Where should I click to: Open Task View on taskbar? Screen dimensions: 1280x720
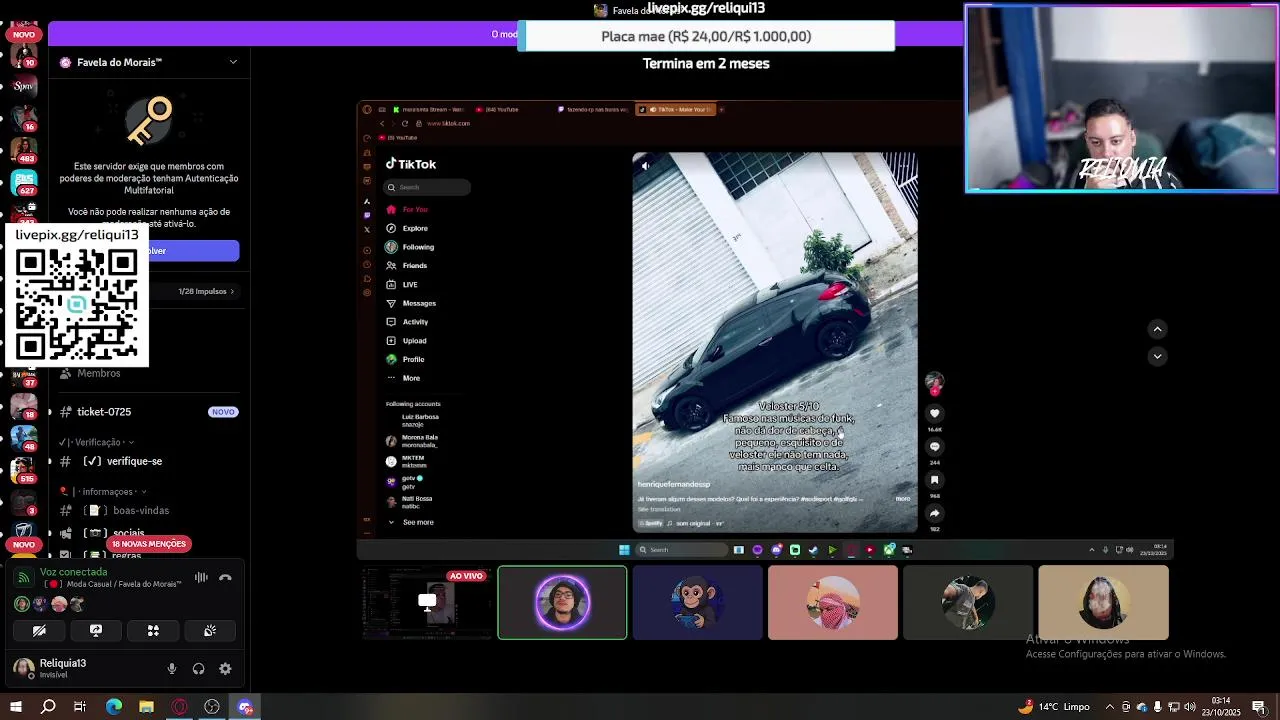click(80, 707)
